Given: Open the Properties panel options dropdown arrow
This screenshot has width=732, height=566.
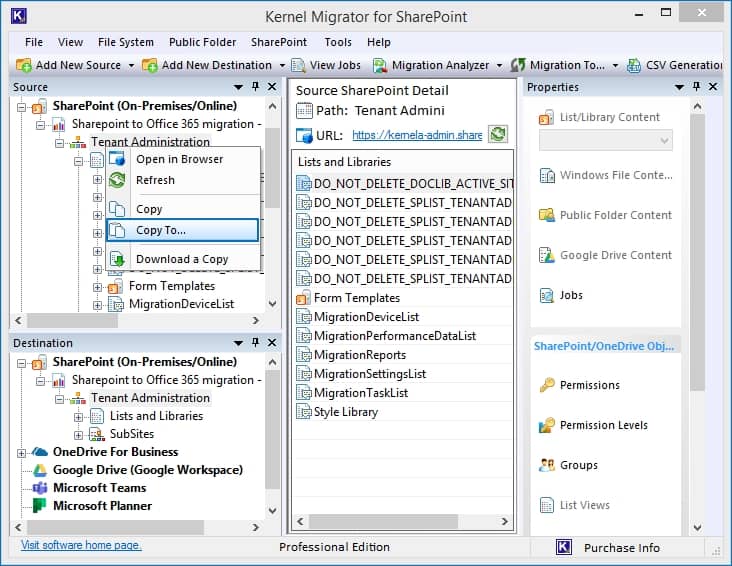Looking at the screenshot, I should (x=679, y=87).
